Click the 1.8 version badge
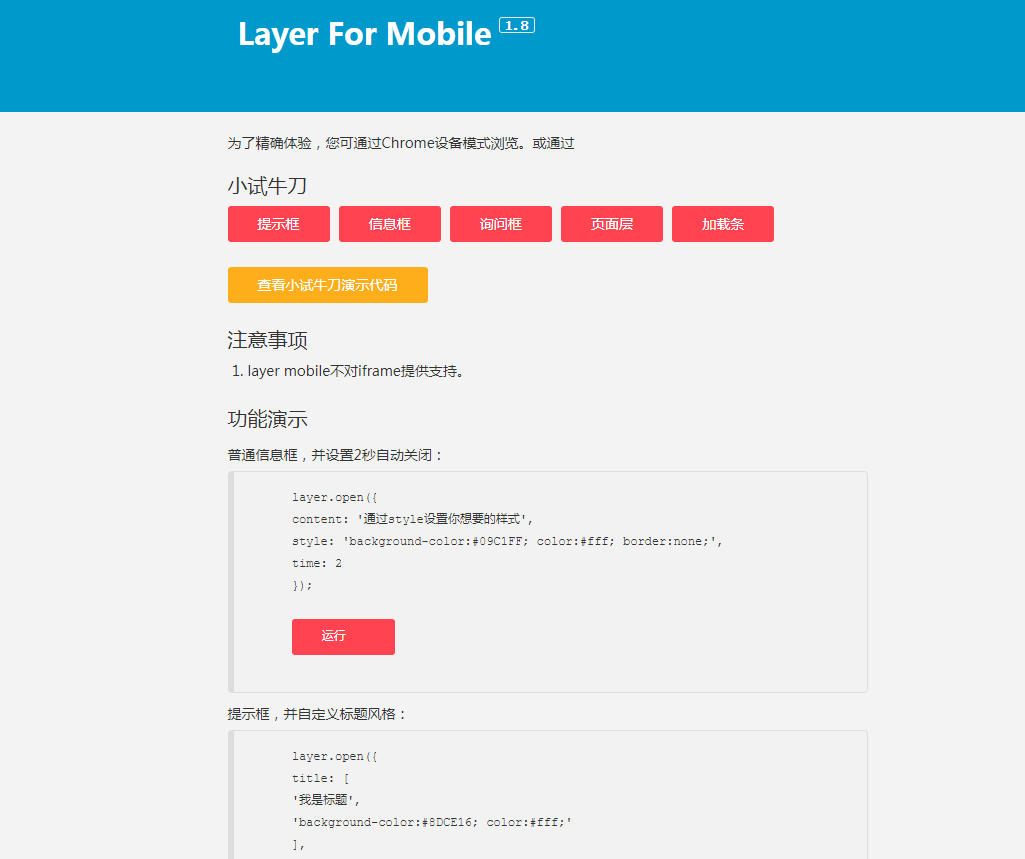This screenshot has width=1025, height=859. (516, 25)
